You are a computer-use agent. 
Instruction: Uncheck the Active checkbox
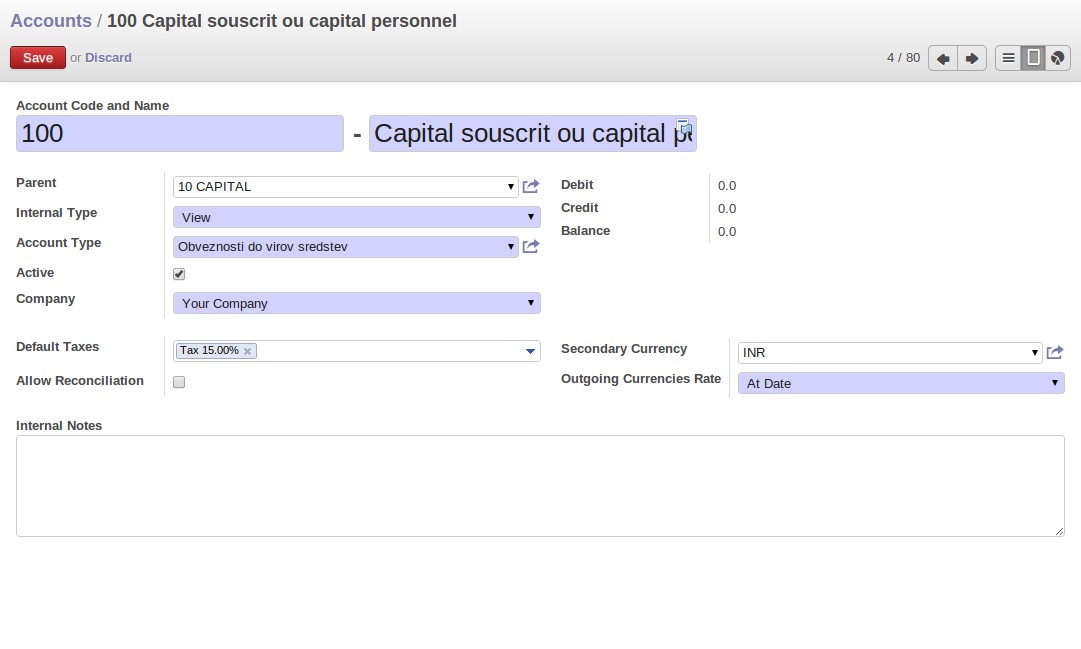tap(179, 274)
